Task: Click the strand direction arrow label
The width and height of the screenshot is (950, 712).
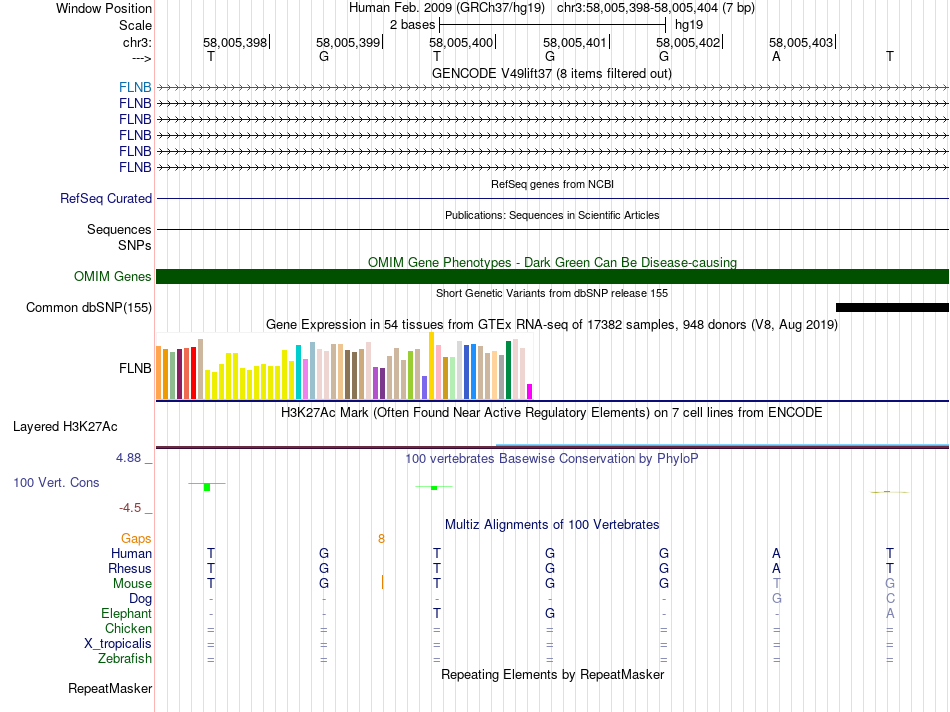Action: pos(141,58)
